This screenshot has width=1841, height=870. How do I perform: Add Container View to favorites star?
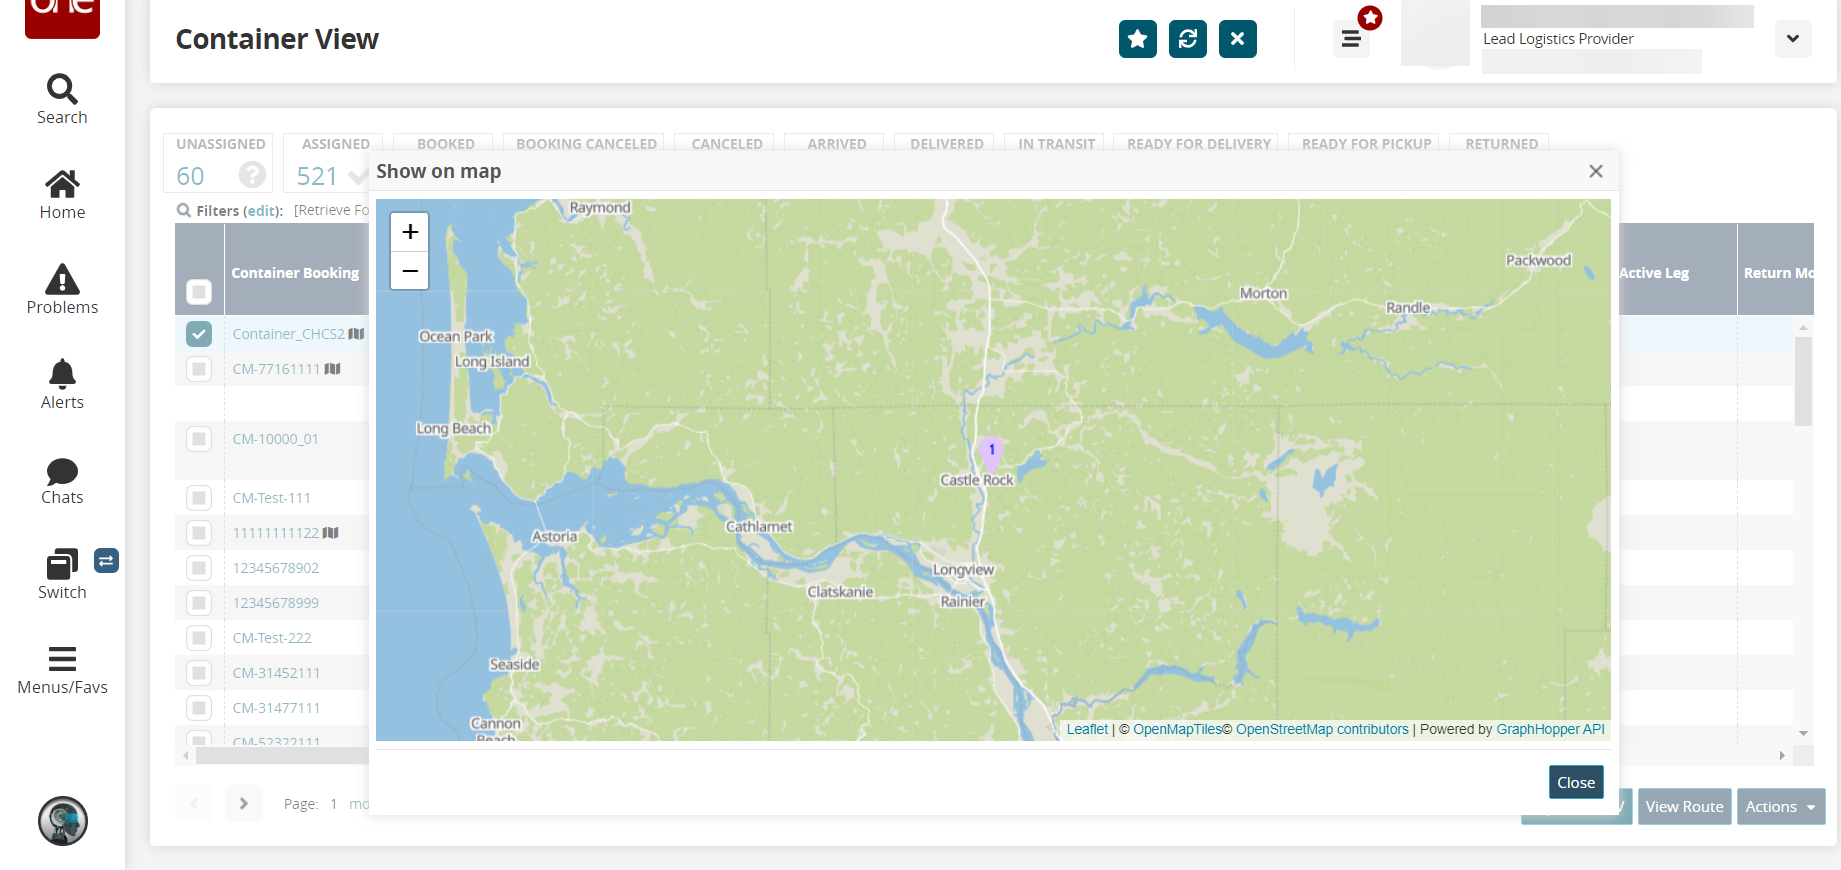click(1138, 39)
